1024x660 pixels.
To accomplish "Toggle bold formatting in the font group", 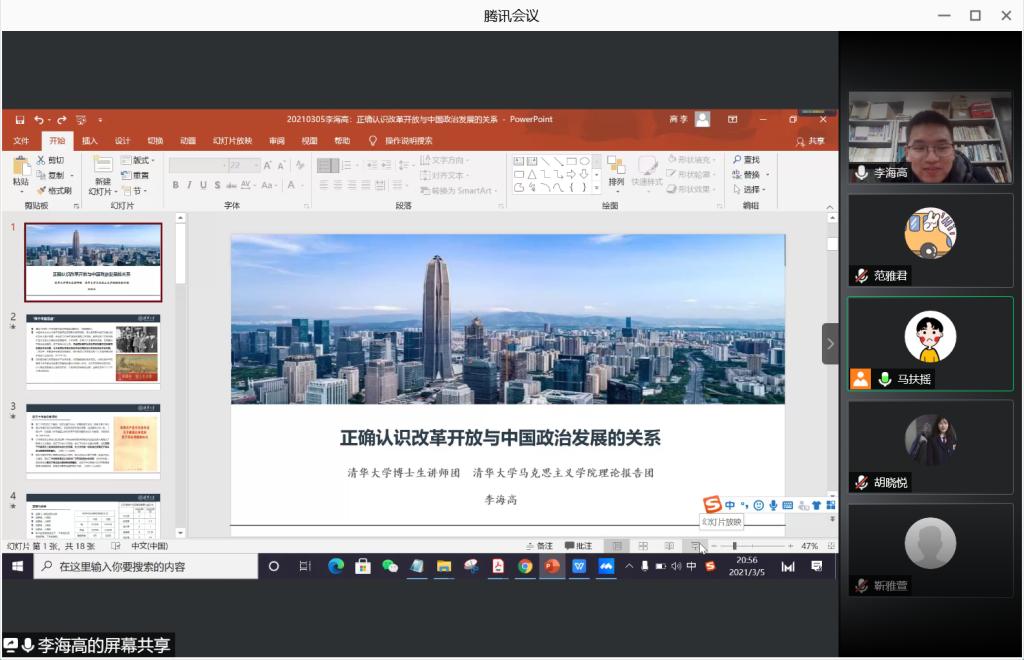I will coord(175,185).
